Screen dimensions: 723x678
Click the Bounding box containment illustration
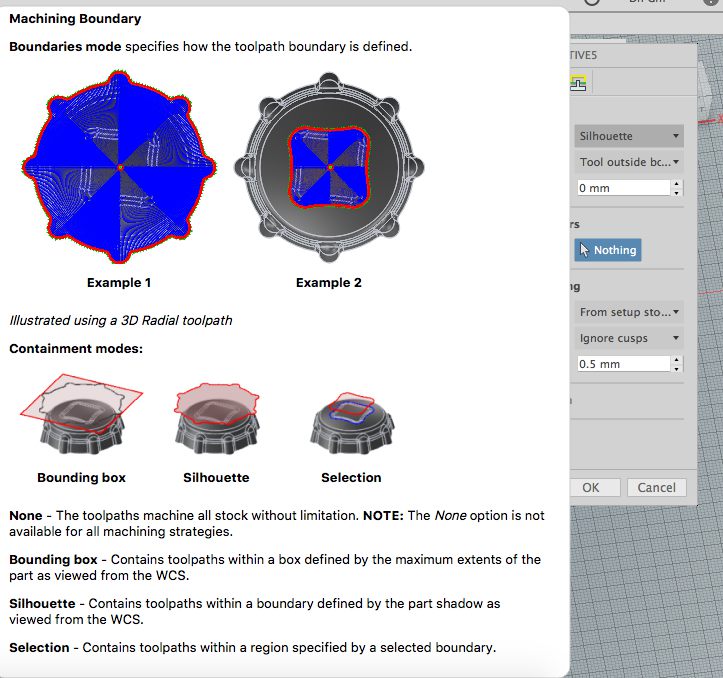[x=81, y=415]
